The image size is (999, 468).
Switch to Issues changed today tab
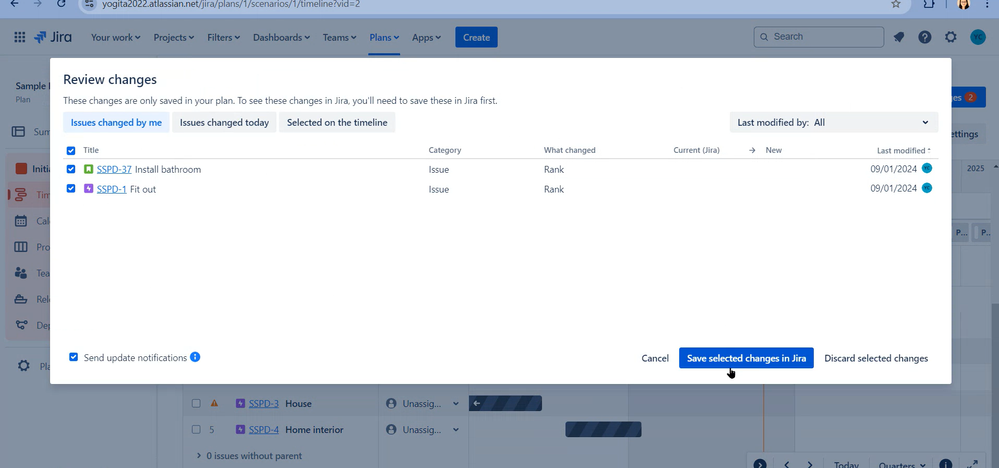pyautogui.click(x=224, y=122)
